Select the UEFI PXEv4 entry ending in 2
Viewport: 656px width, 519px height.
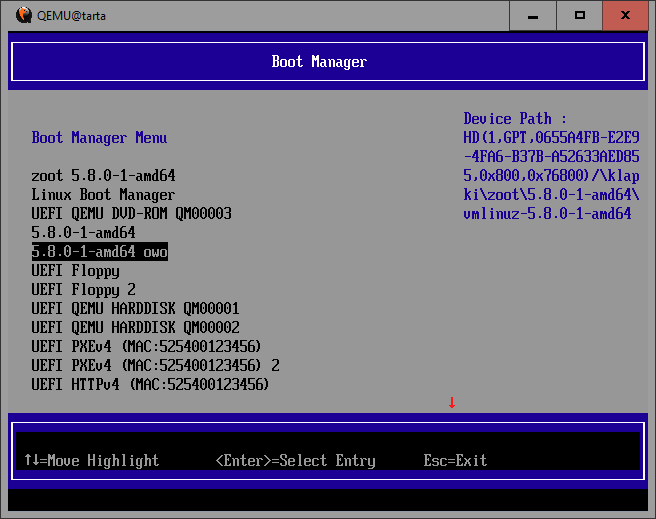pos(155,366)
